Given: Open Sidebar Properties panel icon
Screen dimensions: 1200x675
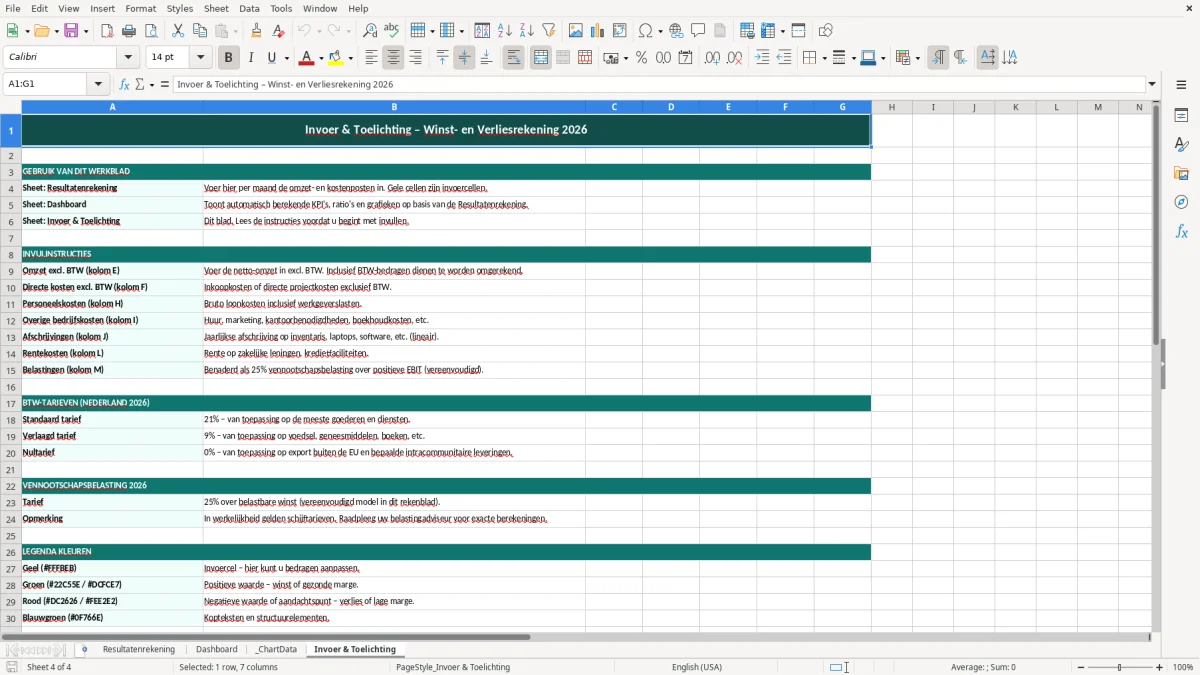Looking at the screenshot, I should pos(1181,115).
